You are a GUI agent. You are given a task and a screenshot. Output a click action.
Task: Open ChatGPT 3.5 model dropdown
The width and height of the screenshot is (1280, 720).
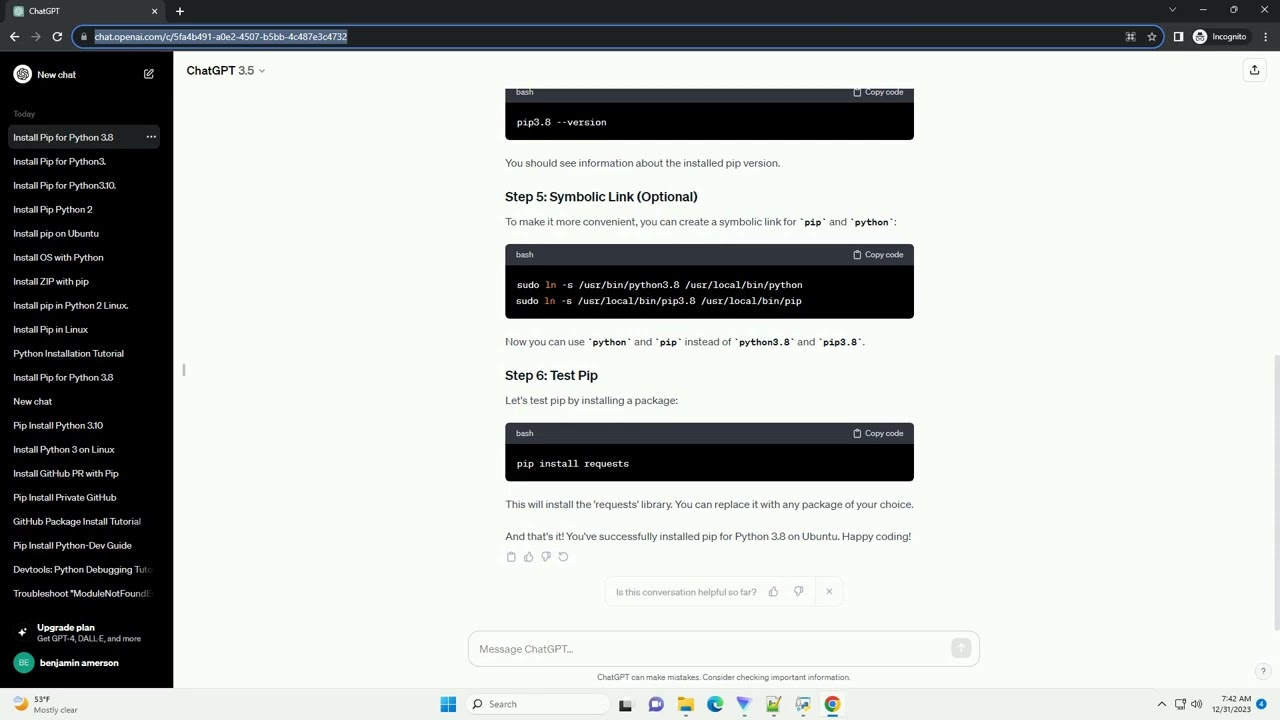pyautogui.click(x=226, y=71)
